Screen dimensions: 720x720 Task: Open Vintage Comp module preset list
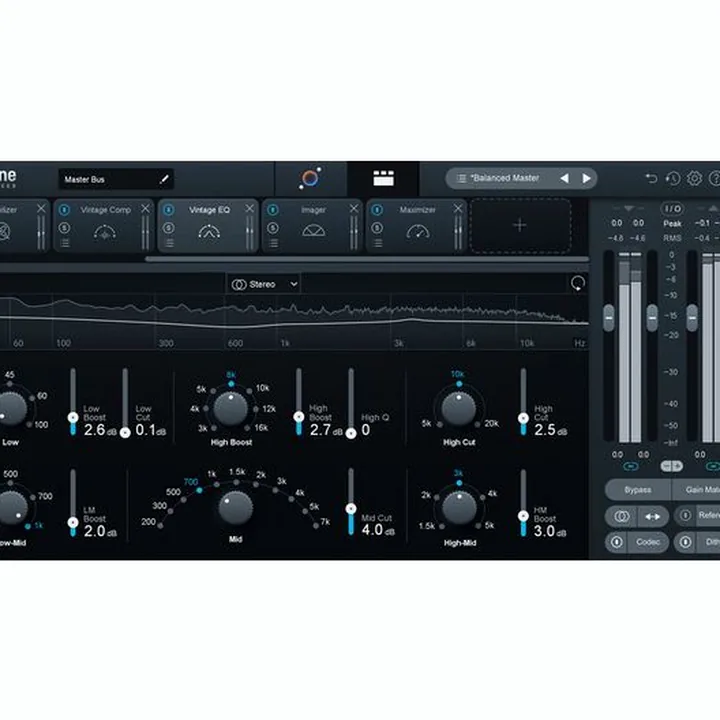[x=65, y=243]
